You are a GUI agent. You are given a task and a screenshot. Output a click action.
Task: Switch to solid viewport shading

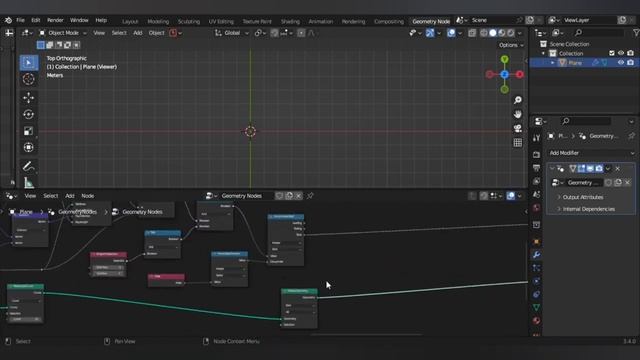tap(493, 33)
